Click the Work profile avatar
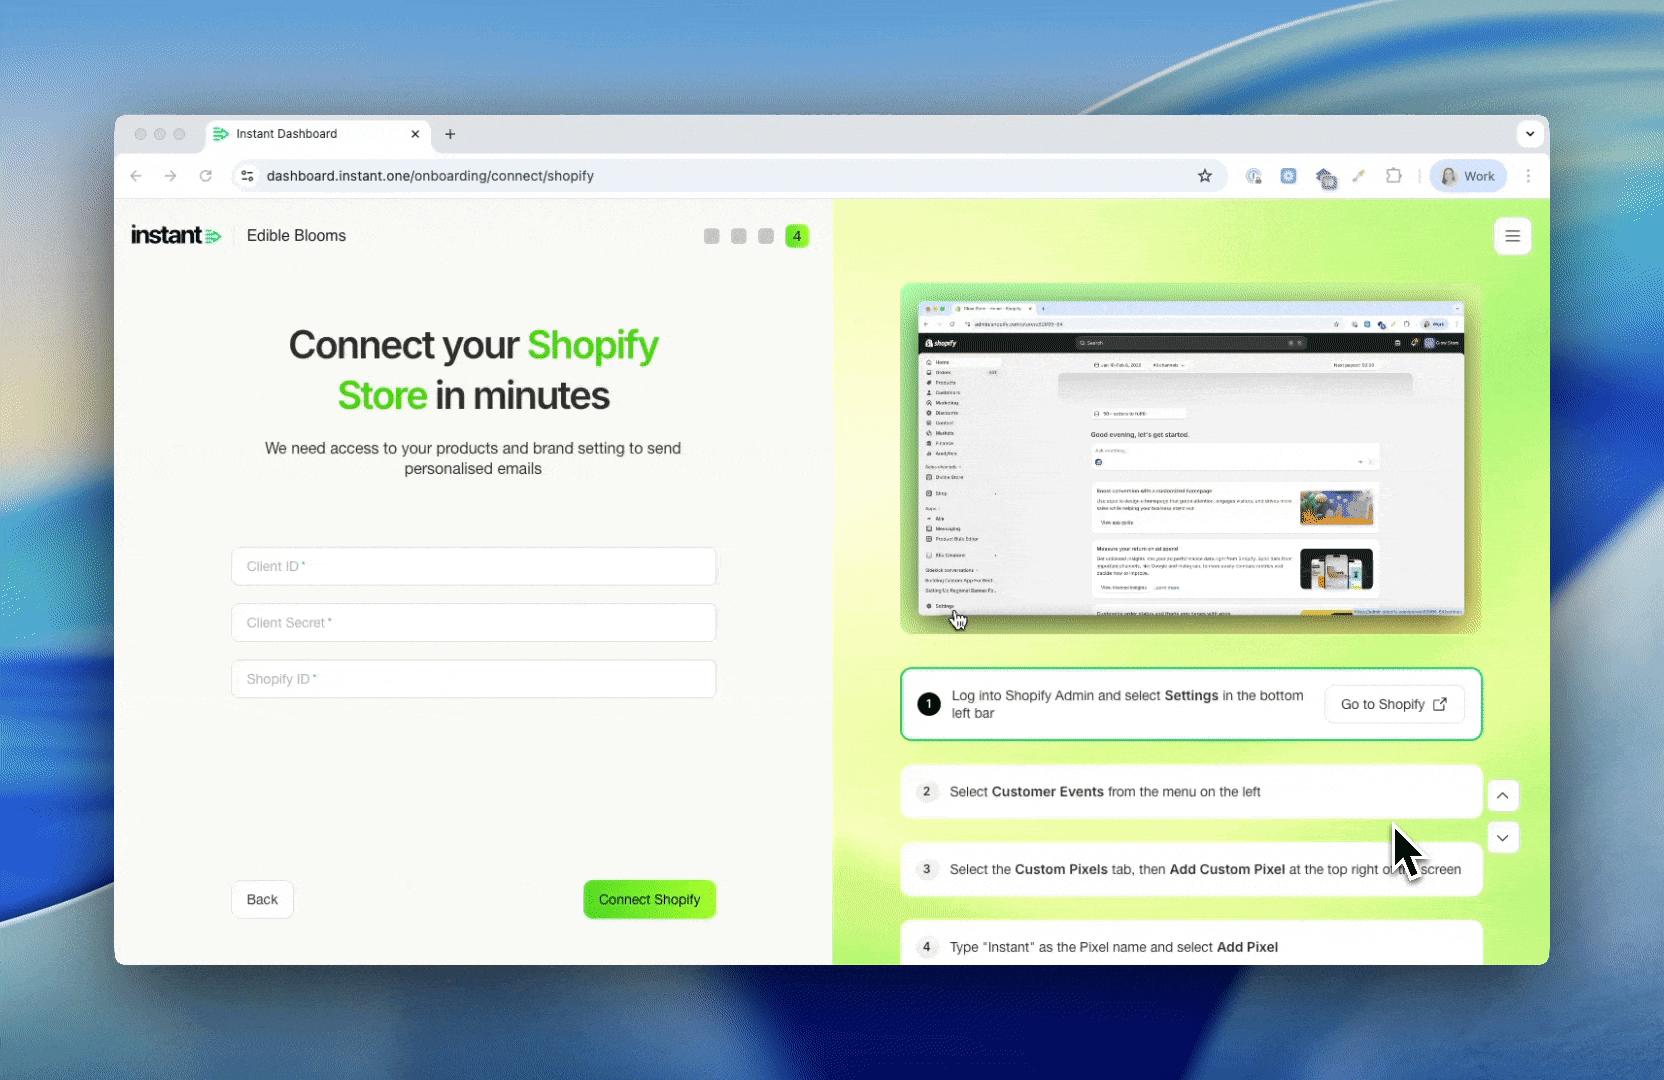Viewport: 1664px width, 1080px height. (1467, 176)
